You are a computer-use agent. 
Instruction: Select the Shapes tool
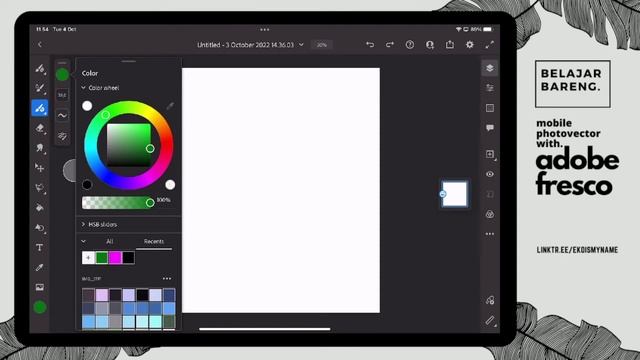40,228
